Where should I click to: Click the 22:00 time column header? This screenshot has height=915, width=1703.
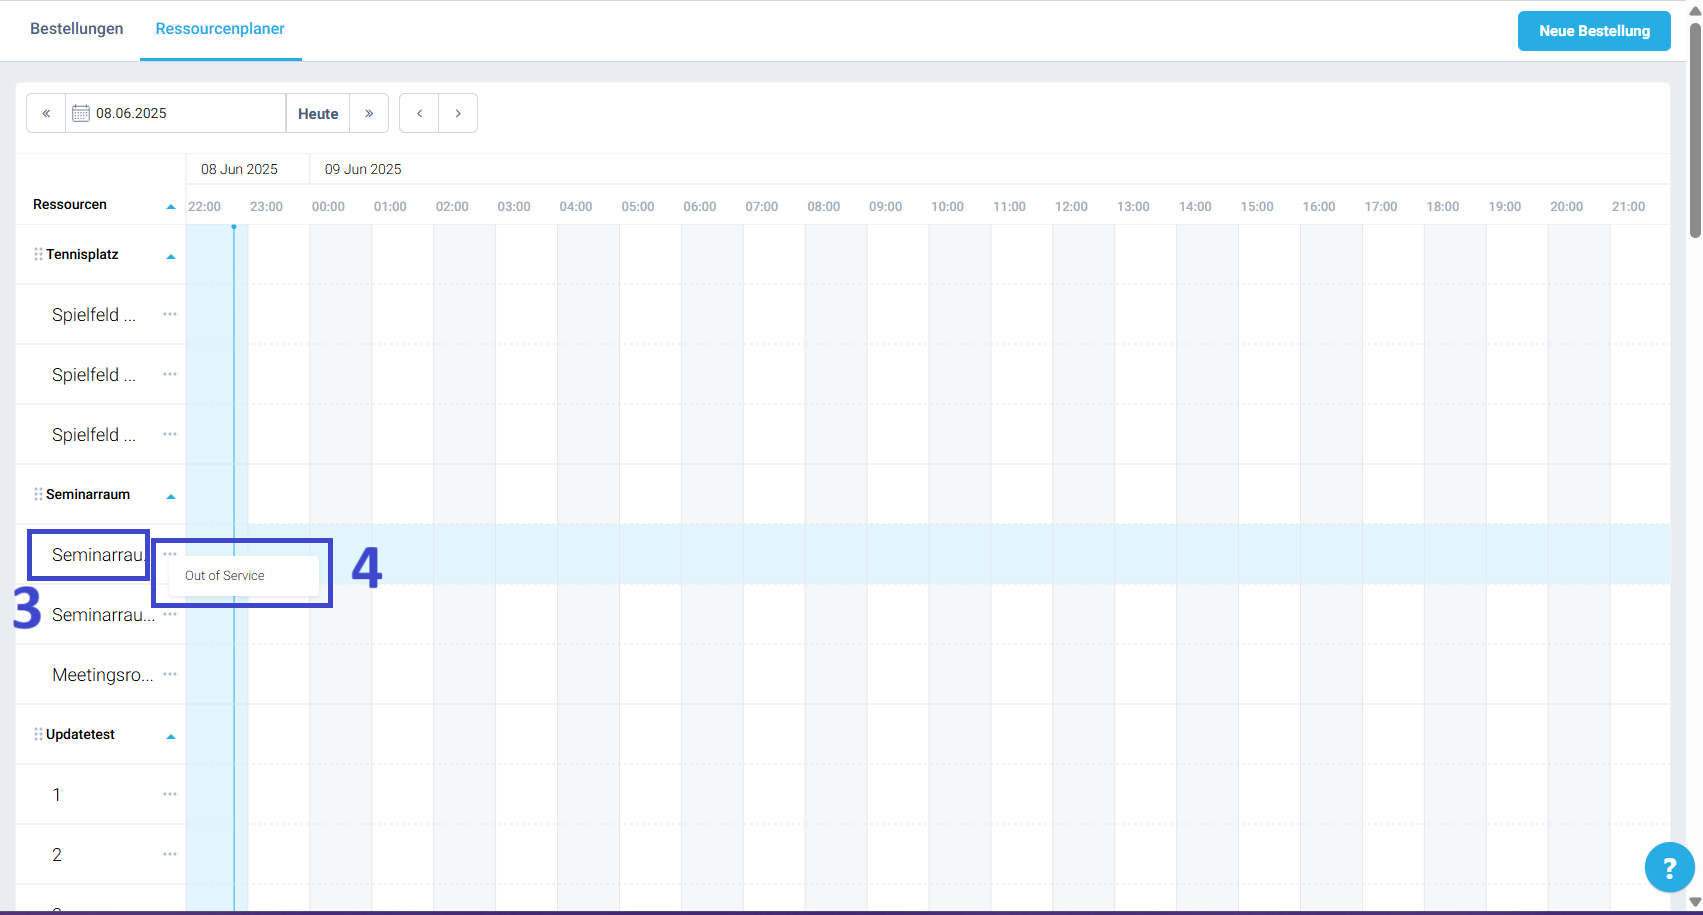(x=204, y=206)
